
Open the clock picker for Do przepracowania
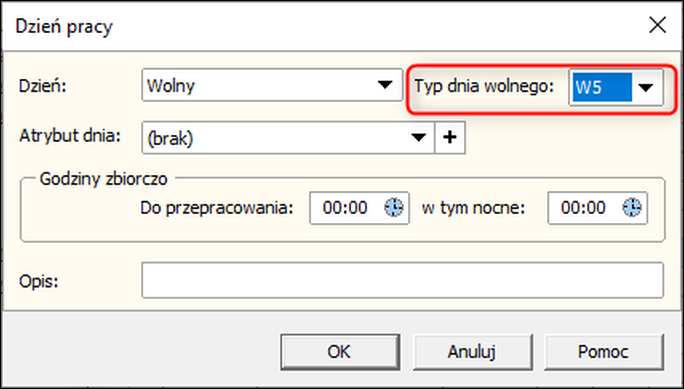point(394,208)
